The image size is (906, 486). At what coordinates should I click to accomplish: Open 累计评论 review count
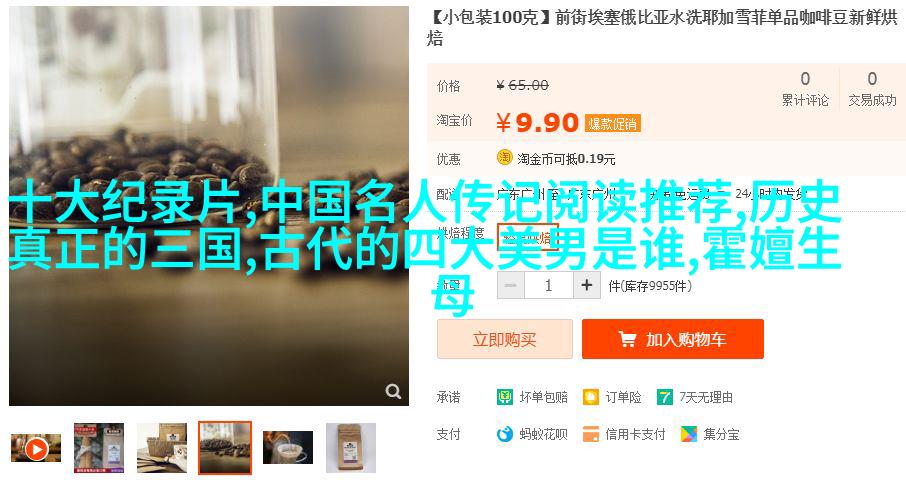(805, 89)
